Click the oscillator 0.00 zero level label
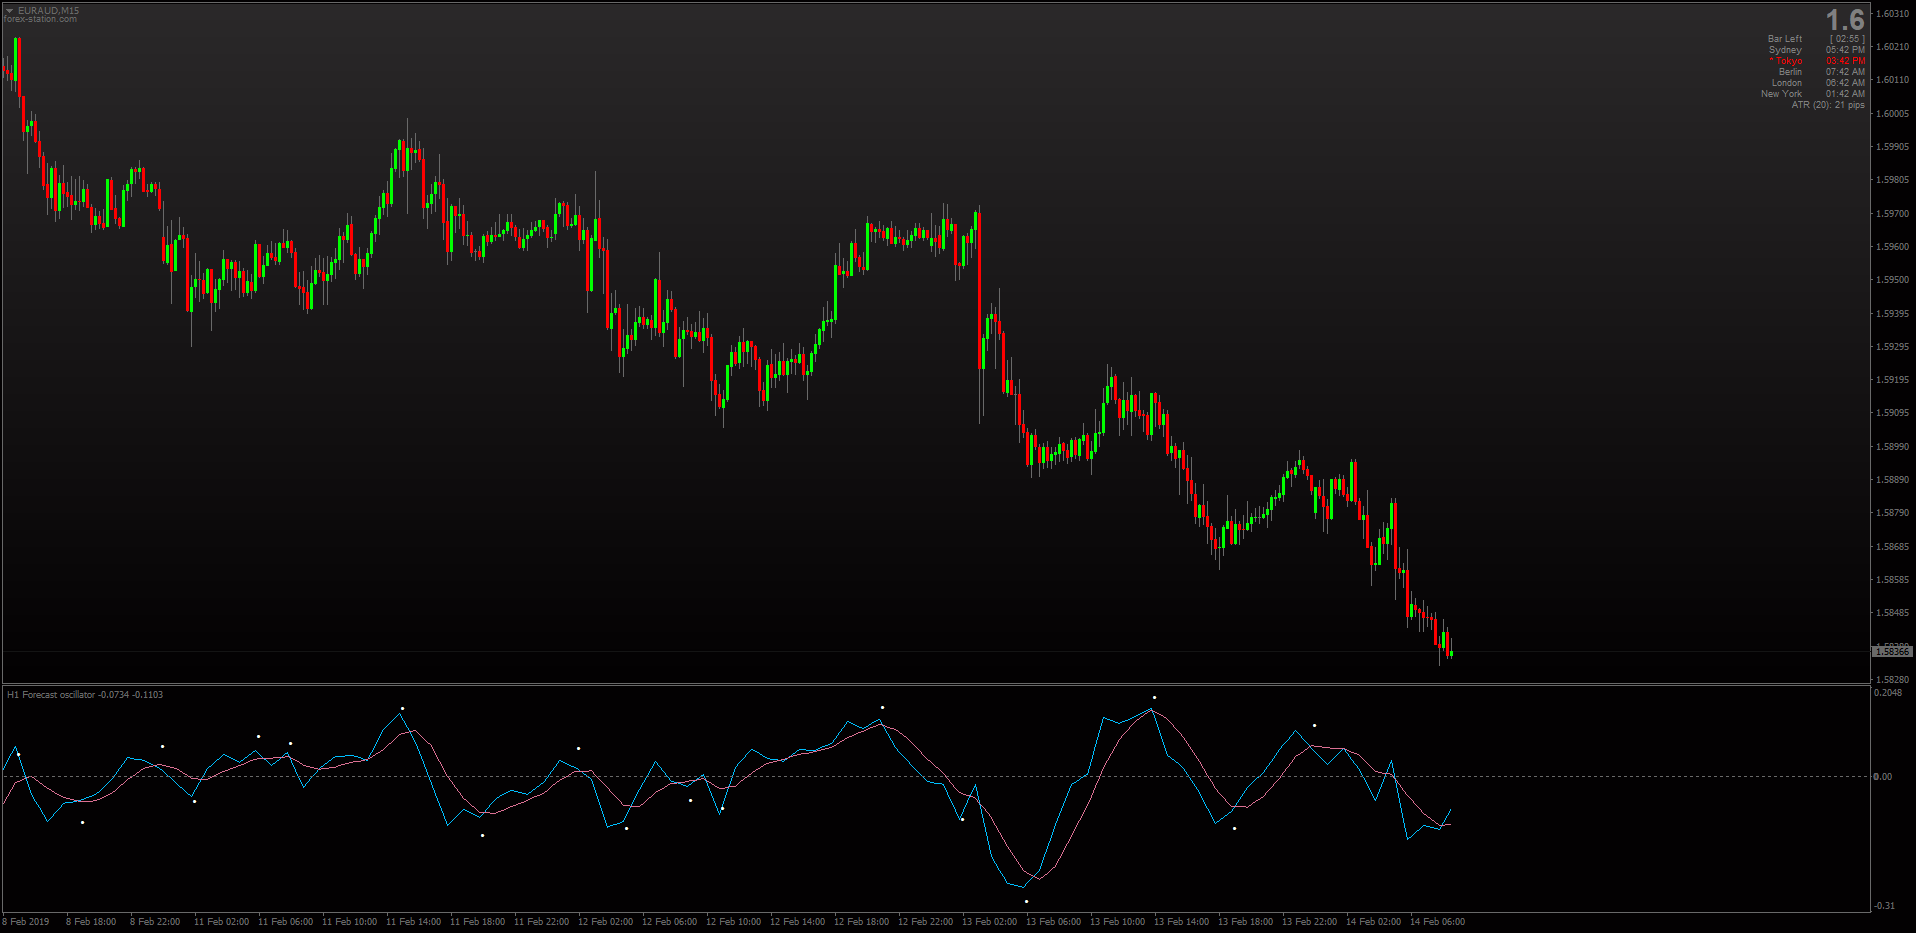Viewport: 1916px width, 933px height. 1882,777
